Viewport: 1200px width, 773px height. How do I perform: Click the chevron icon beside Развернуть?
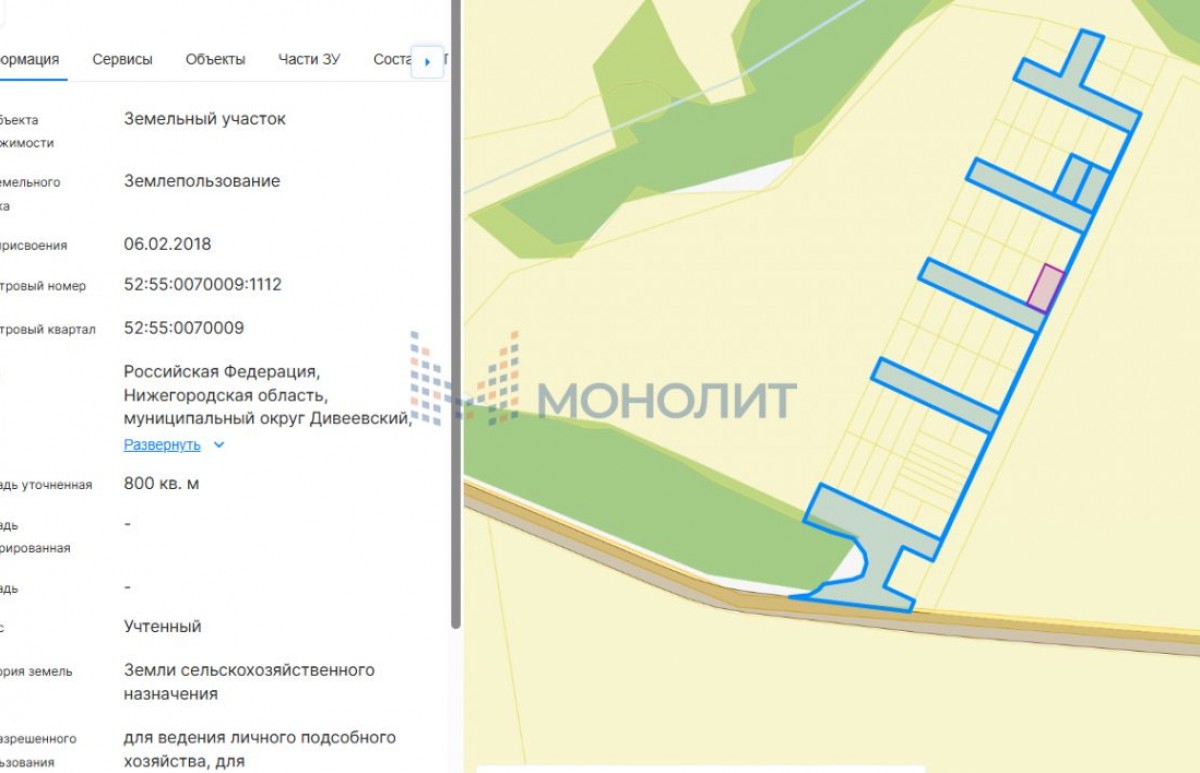[219, 445]
